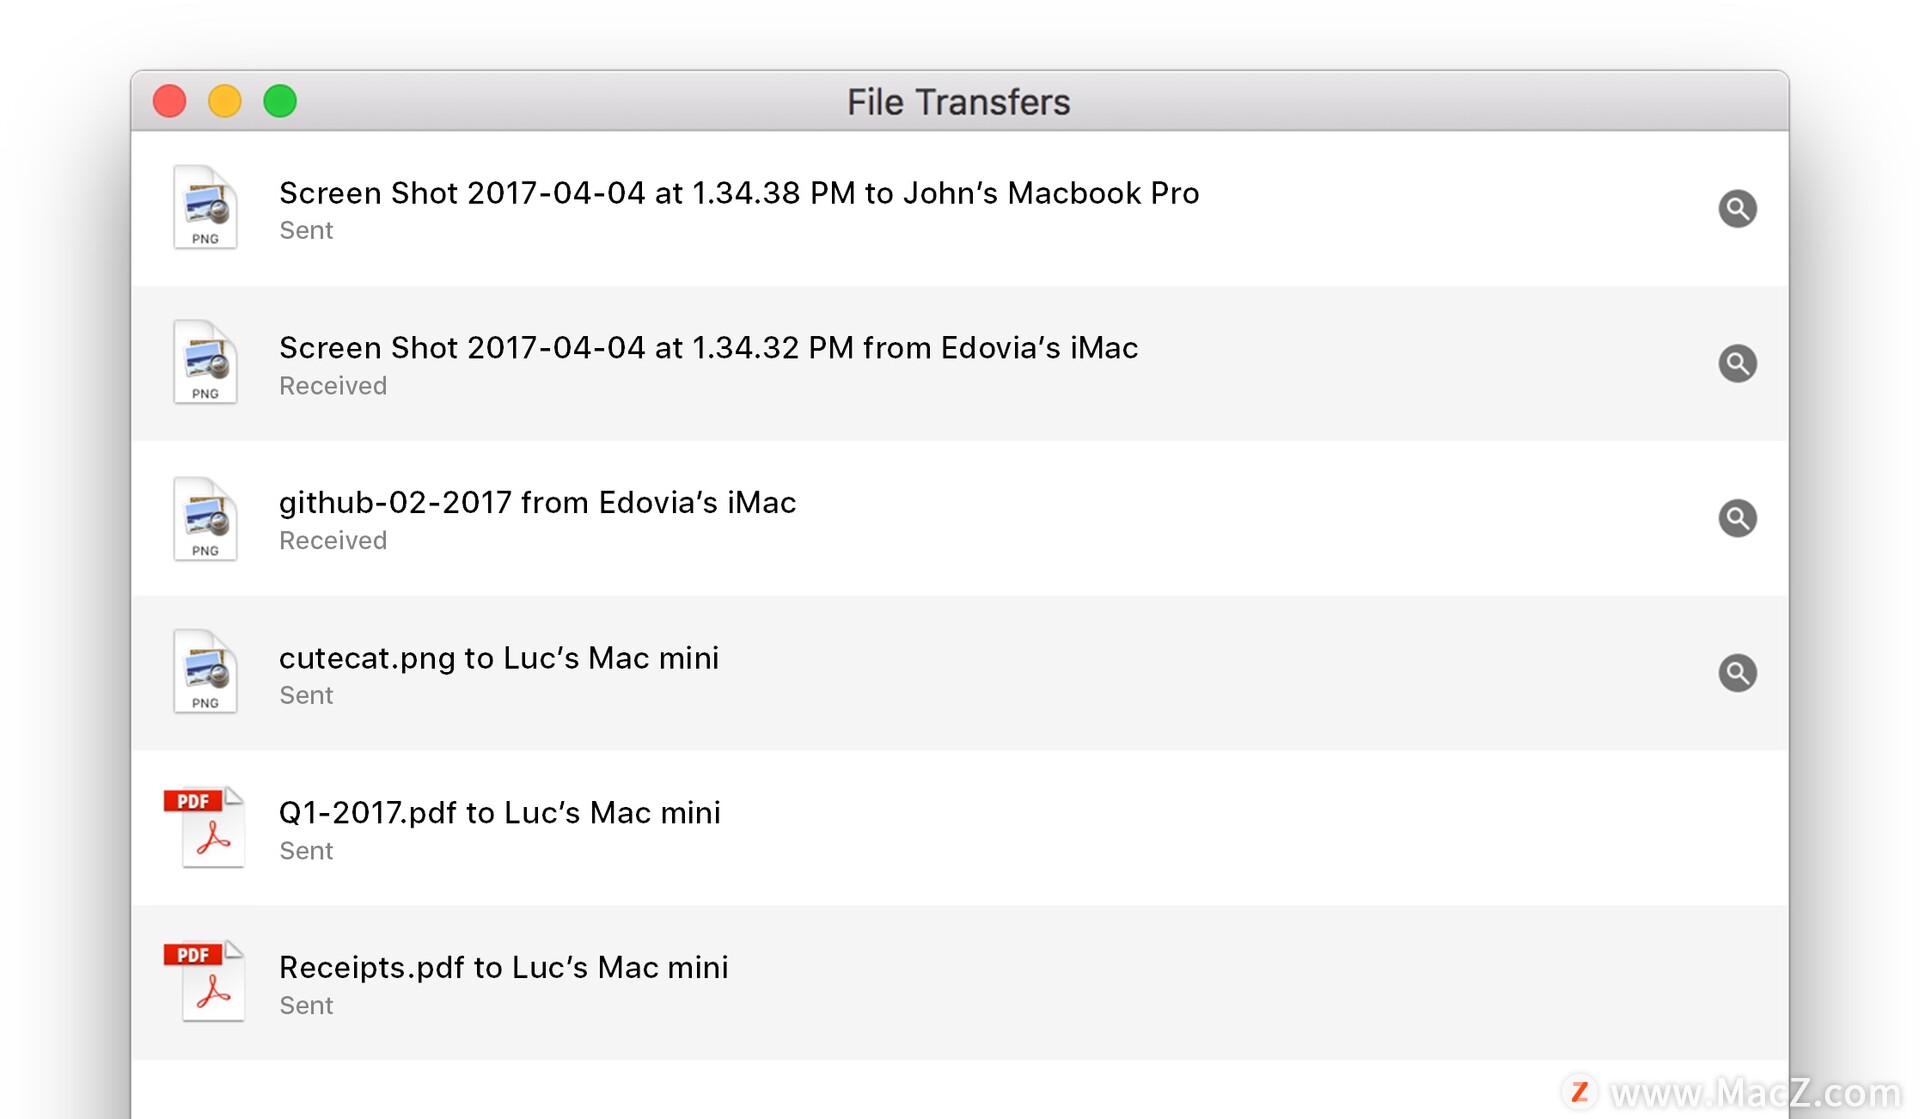Click the PNG icon for github-02-2017
This screenshot has width=1920, height=1119.
(x=205, y=518)
